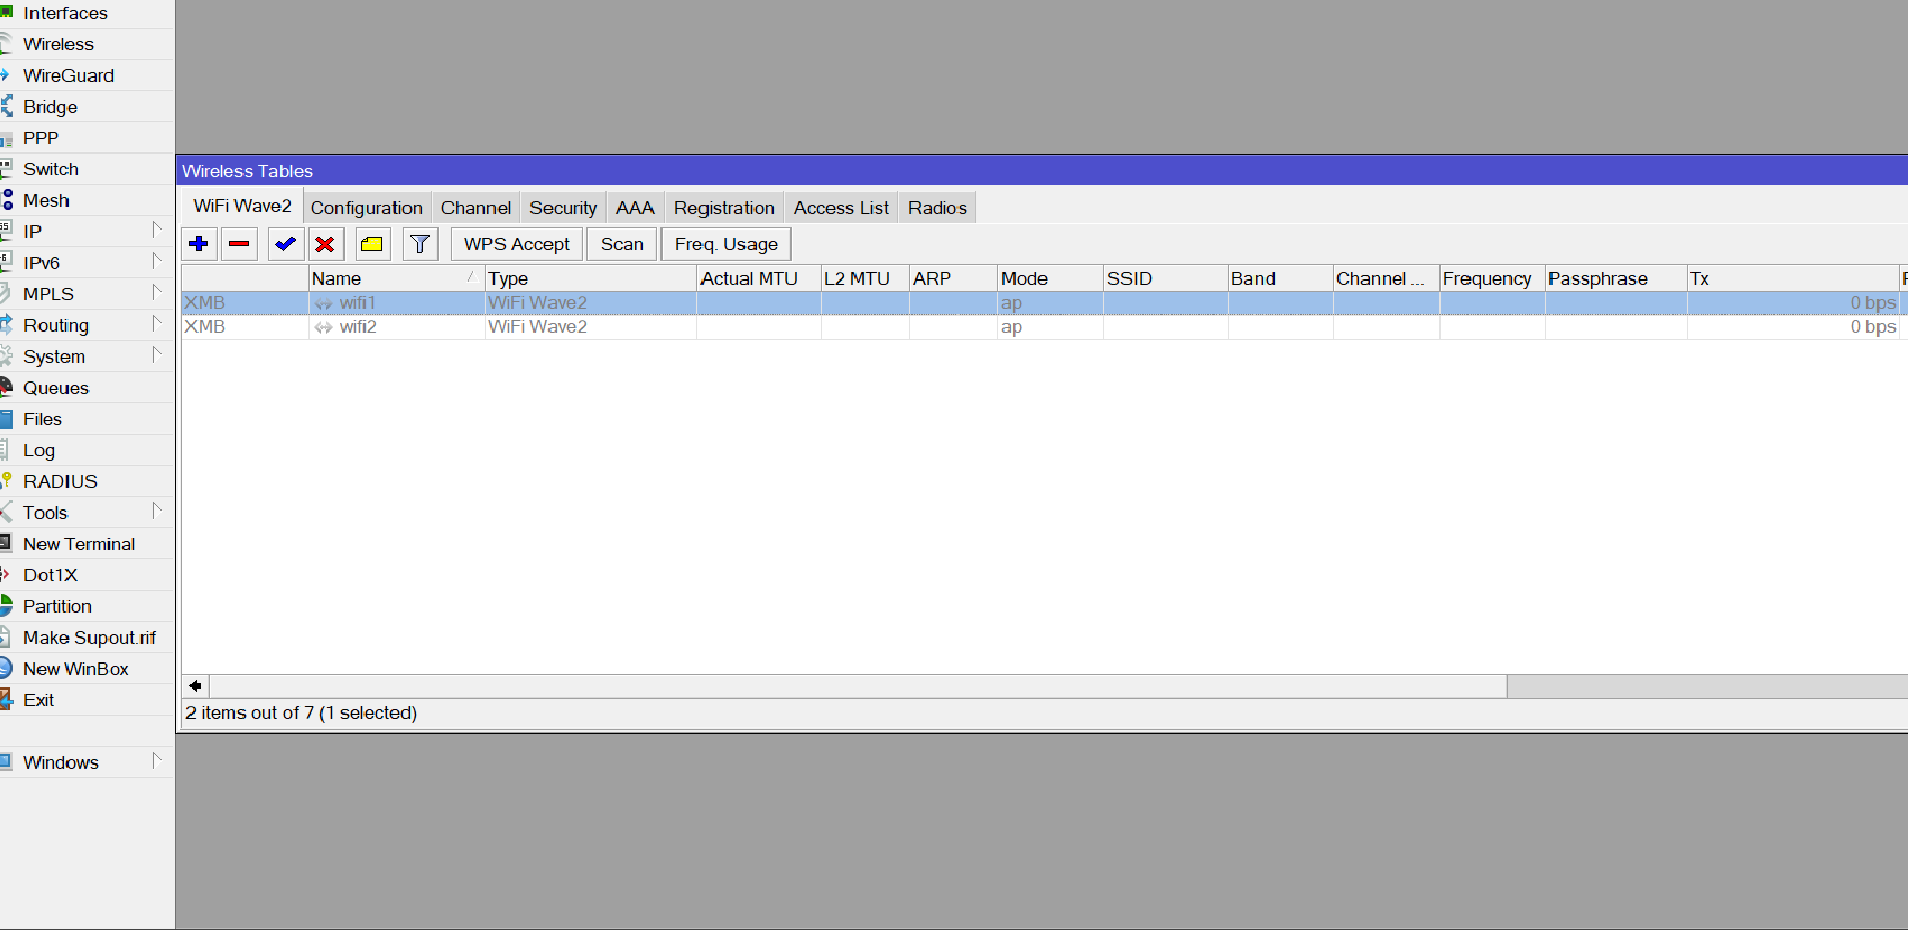Expand the Routing submenu
Image resolution: width=1908 pixels, height=930 pixels.
click(157, 325)
